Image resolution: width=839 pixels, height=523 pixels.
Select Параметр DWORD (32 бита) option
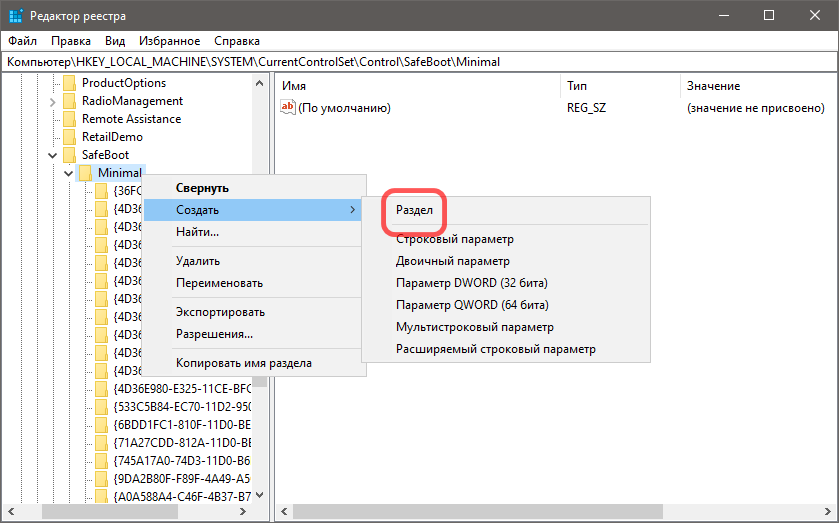coord(471,283)
